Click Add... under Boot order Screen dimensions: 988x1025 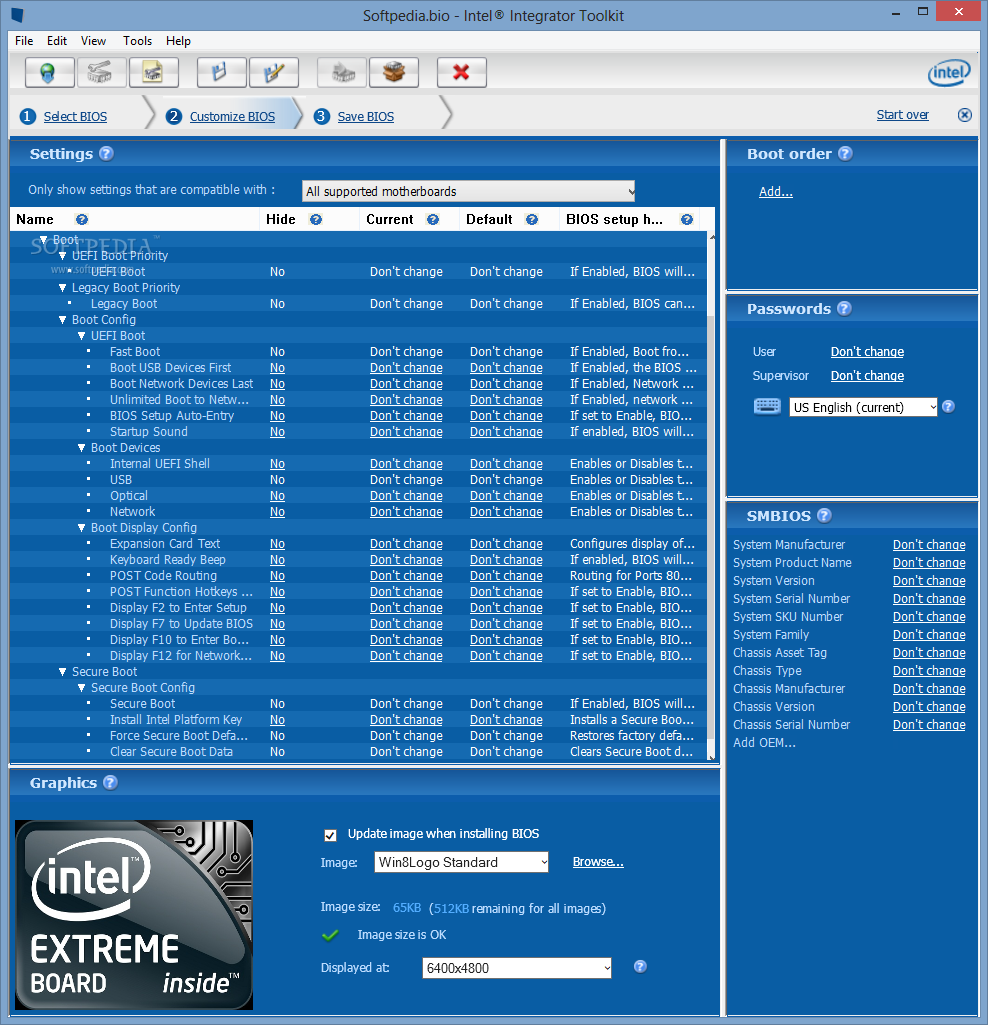pos(775,192)
